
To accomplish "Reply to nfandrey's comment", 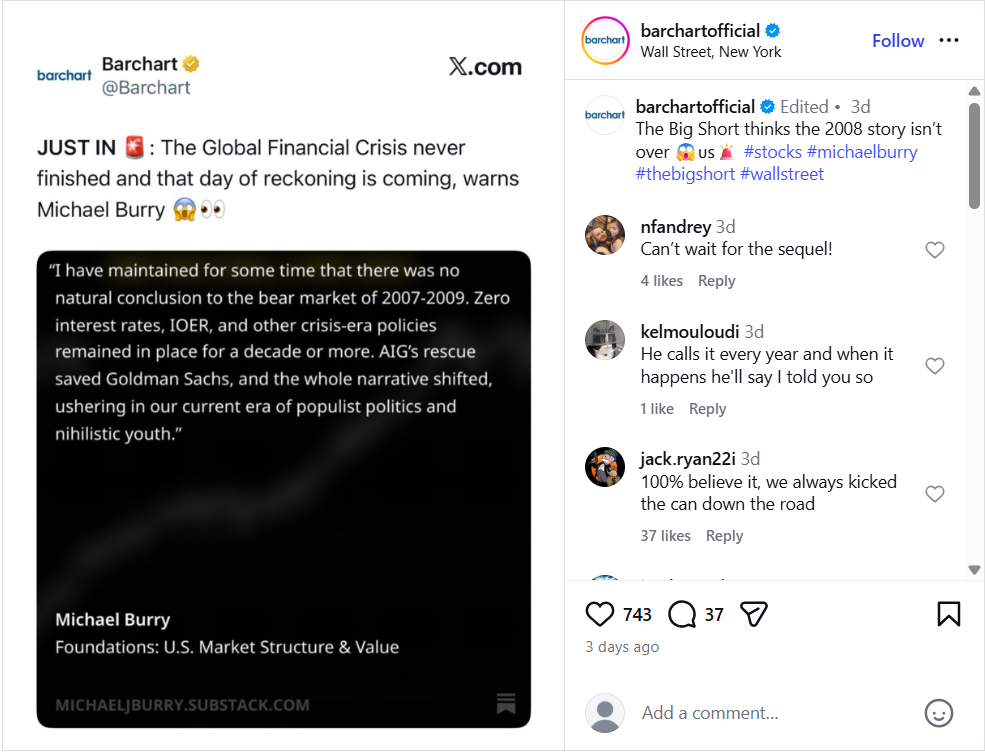I will [716, 281].
